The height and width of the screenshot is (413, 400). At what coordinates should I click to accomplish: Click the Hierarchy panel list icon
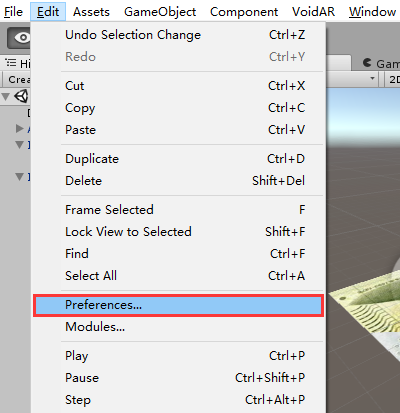tap(11, 62)
